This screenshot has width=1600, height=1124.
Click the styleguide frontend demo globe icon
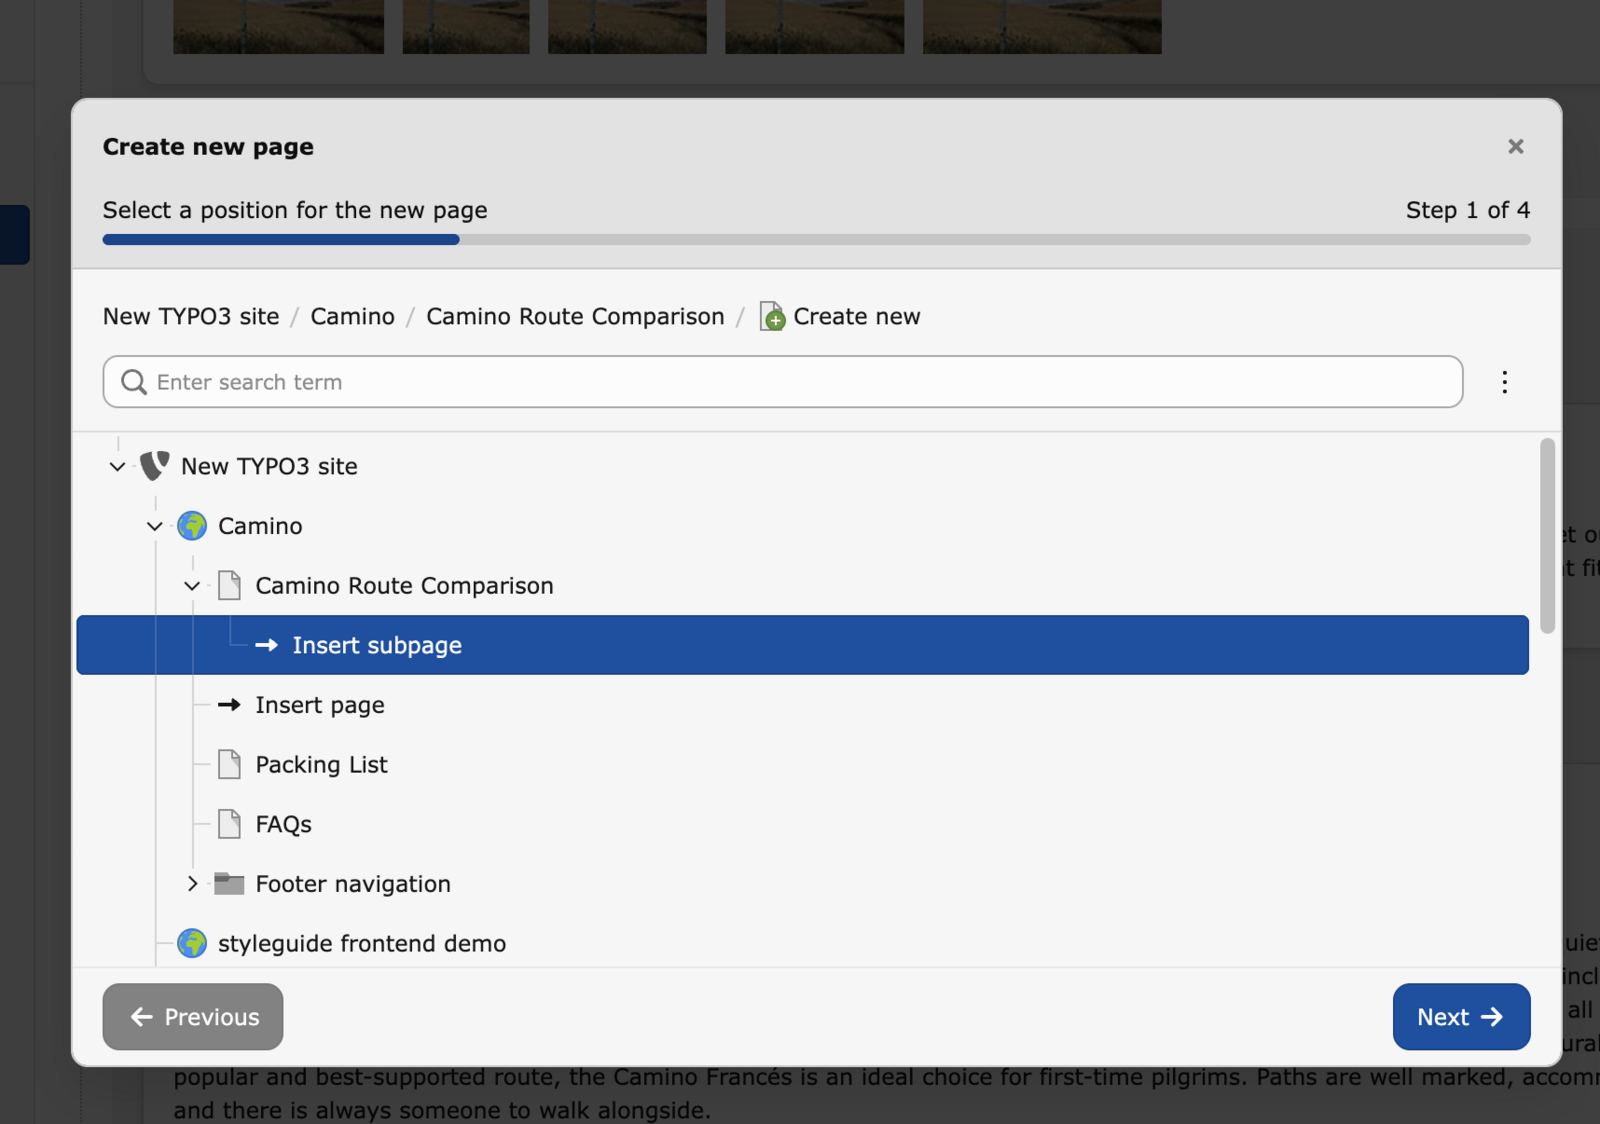click(192, 943)
